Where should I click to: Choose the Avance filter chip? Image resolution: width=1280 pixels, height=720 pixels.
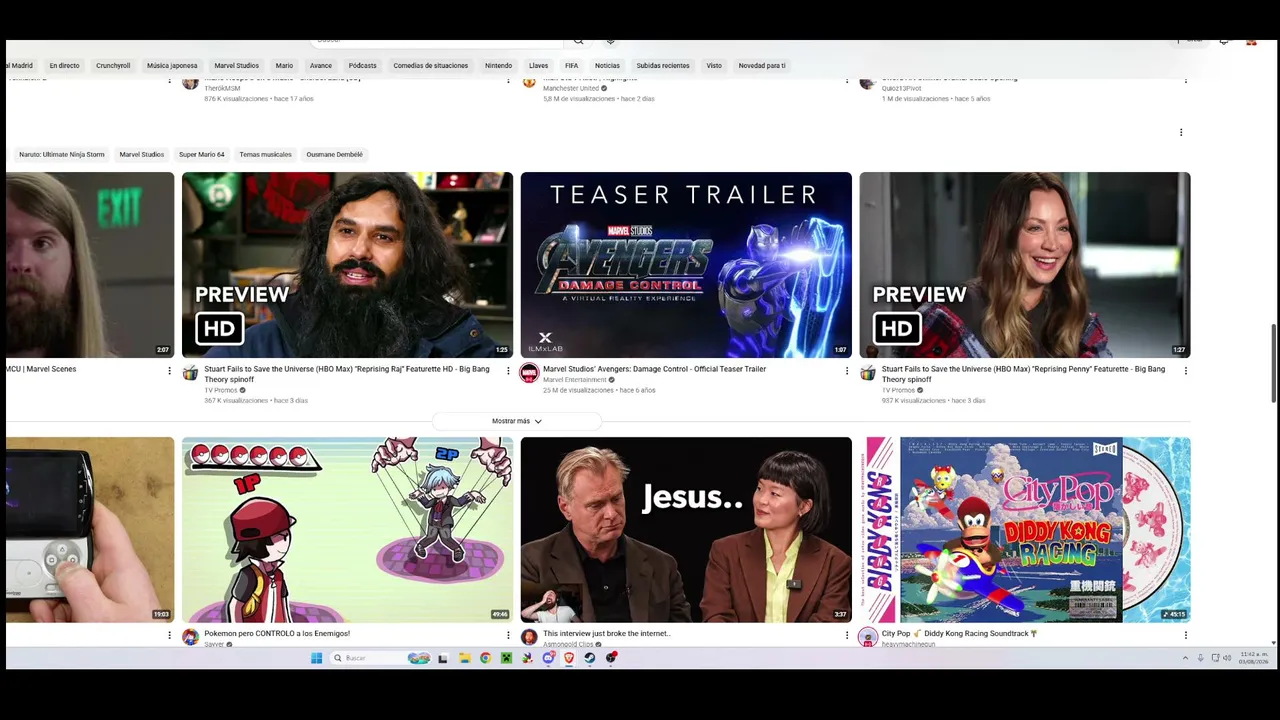click(x=320, y=66)
